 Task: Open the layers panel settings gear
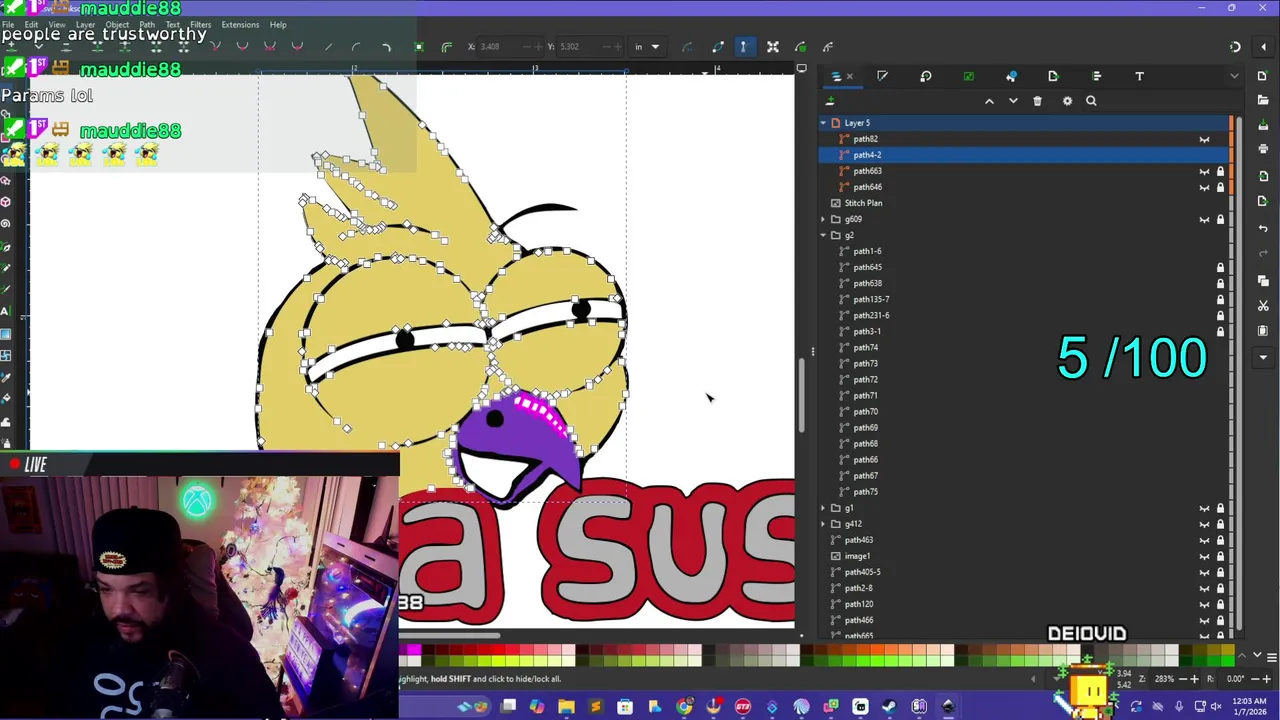(1067, 101)
